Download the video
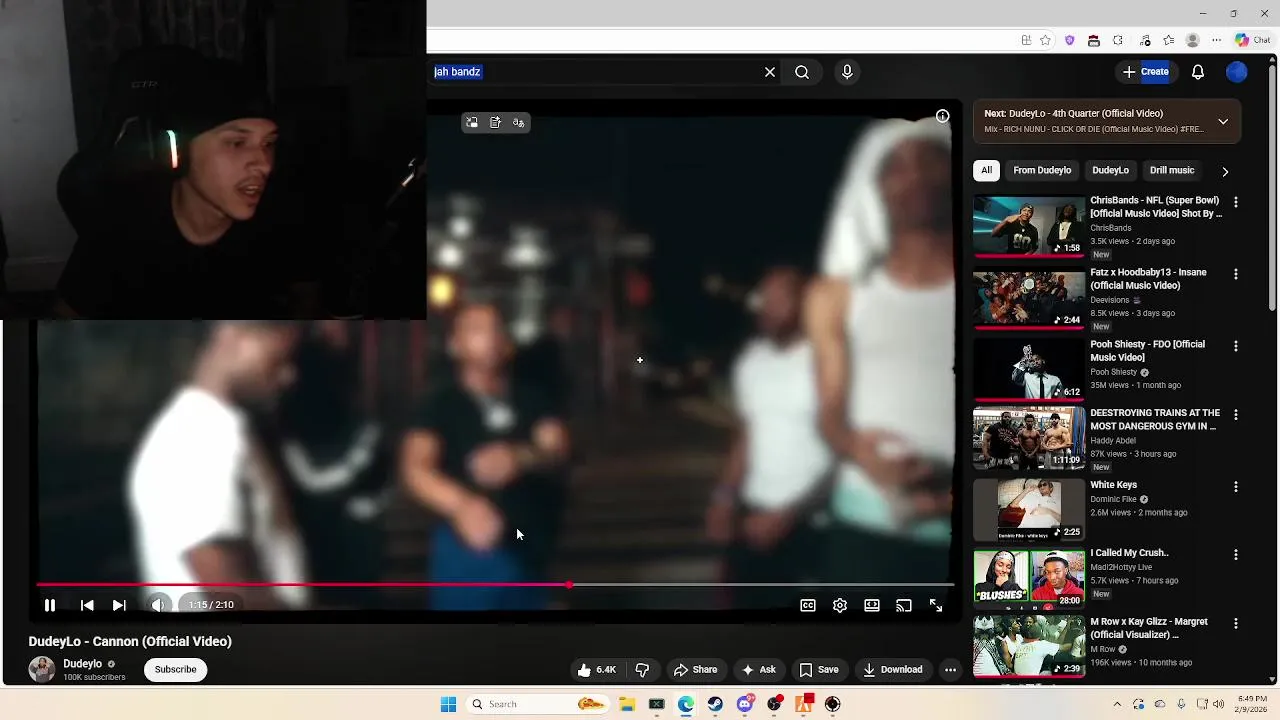This screenshot has width=1280, height=720. point(892,670)
